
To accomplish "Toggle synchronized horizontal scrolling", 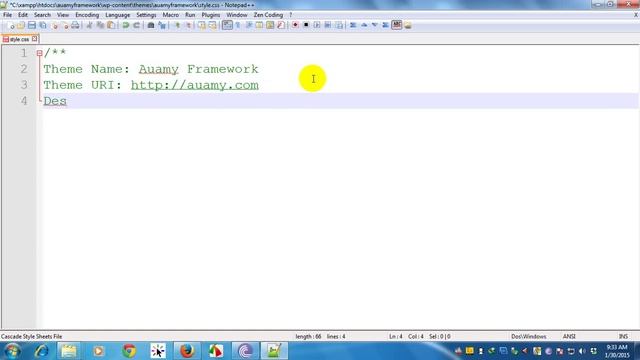I will click(212, 25).
